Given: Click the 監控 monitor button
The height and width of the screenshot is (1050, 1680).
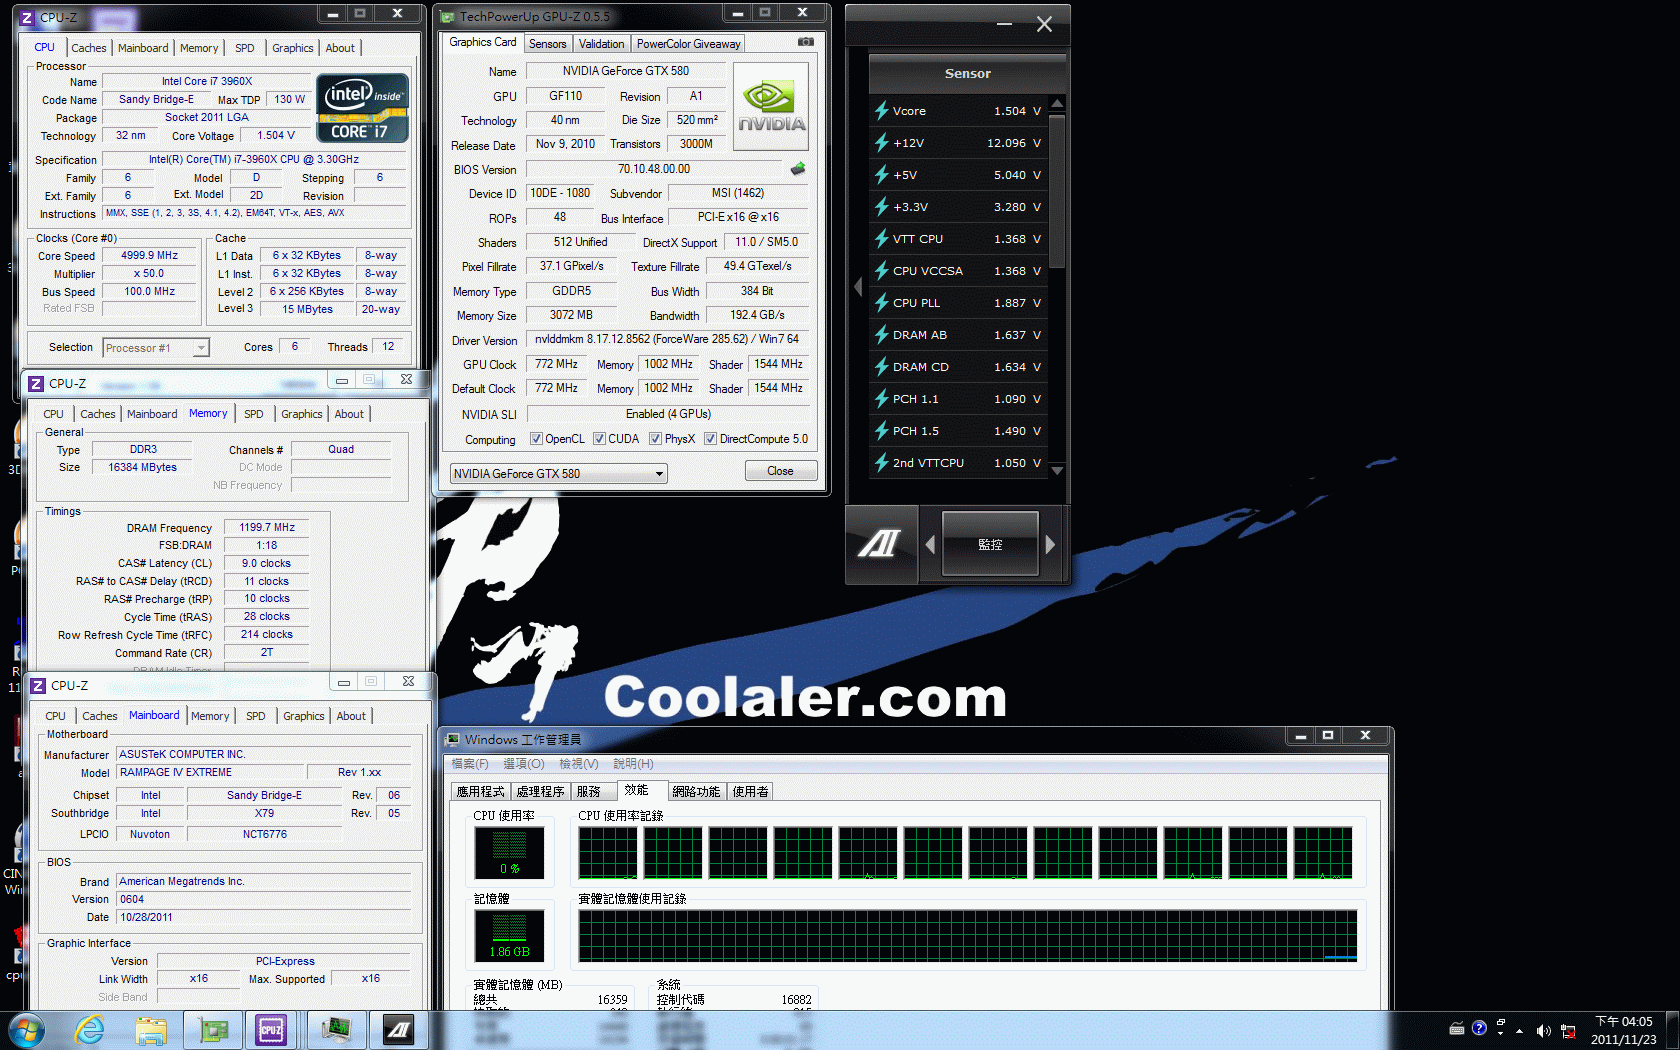Looking at the screenshot, I should (990, 544).
